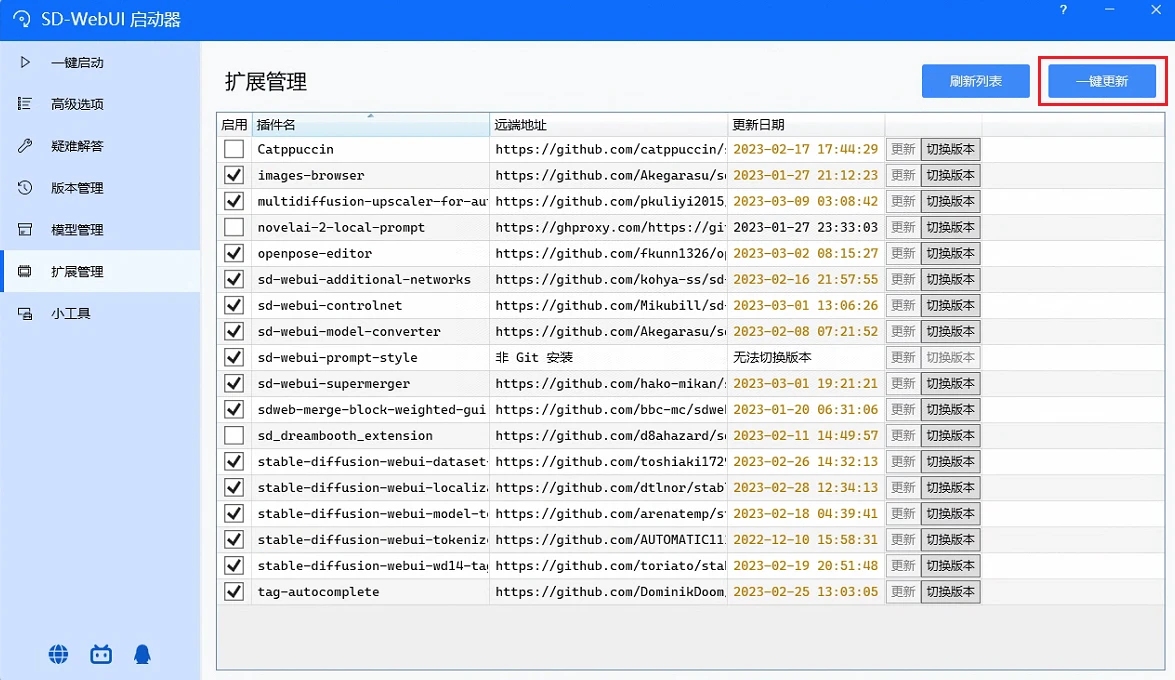Enable the Catppuccin extension checkbox
The height and width of the screenshot is (680, 1175).
coord(233,149)
